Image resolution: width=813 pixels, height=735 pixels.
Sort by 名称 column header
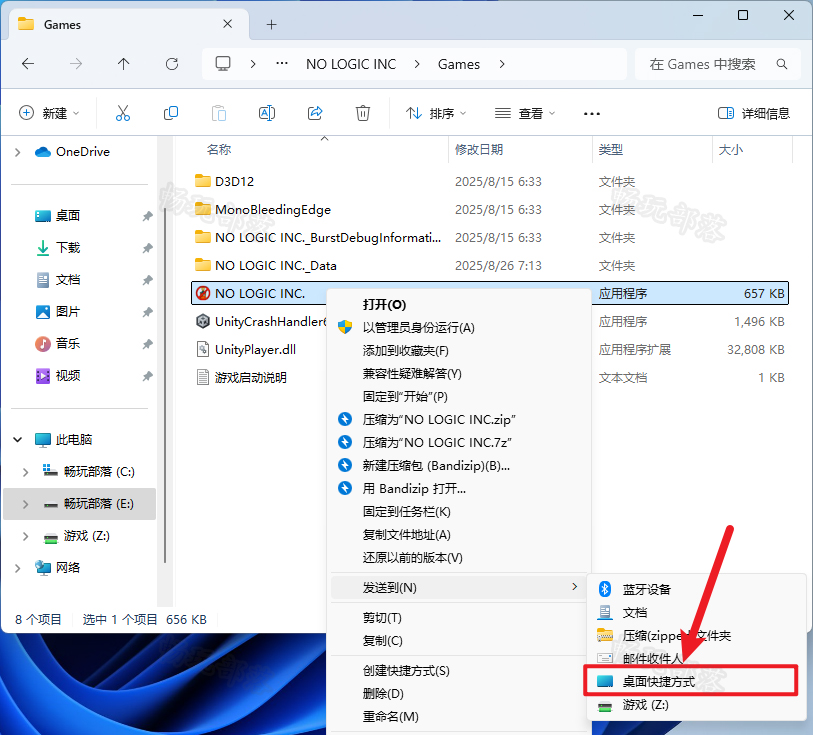pyautogui.click(x=219, y=150)
